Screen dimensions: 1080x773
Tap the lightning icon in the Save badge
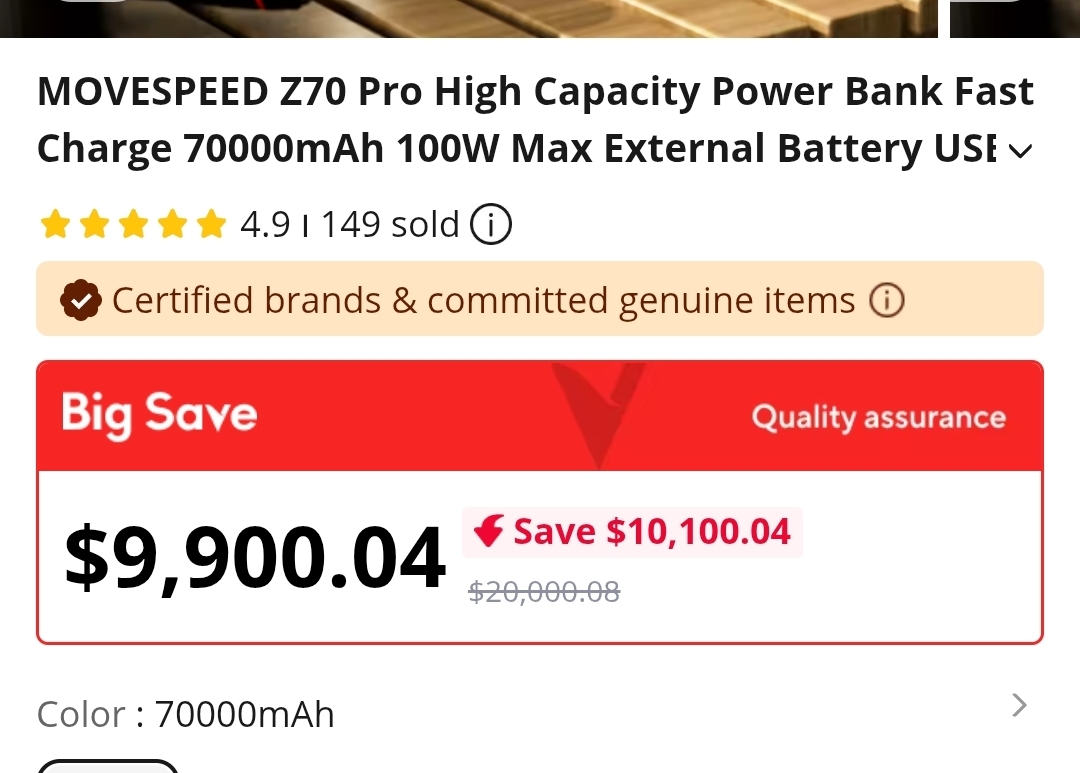[x=489, y=532]
